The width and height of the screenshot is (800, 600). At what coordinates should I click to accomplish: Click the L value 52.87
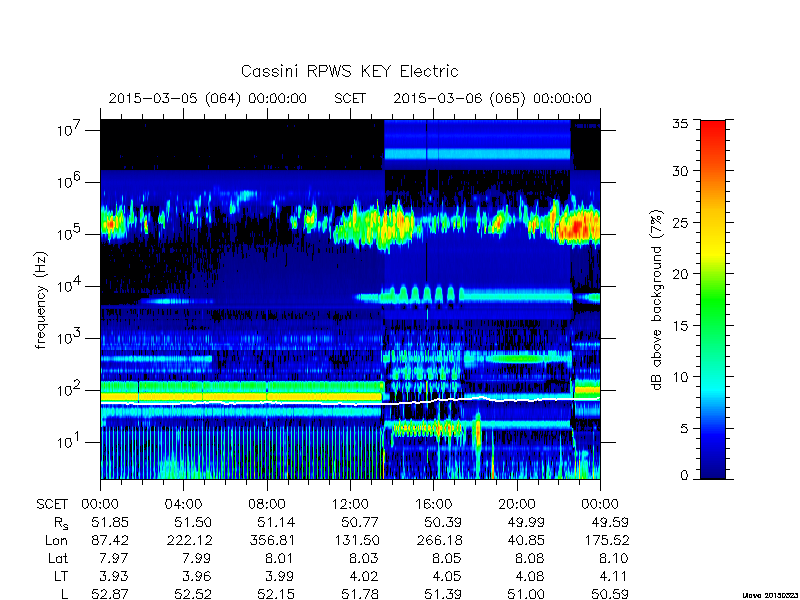click(110, 594)
